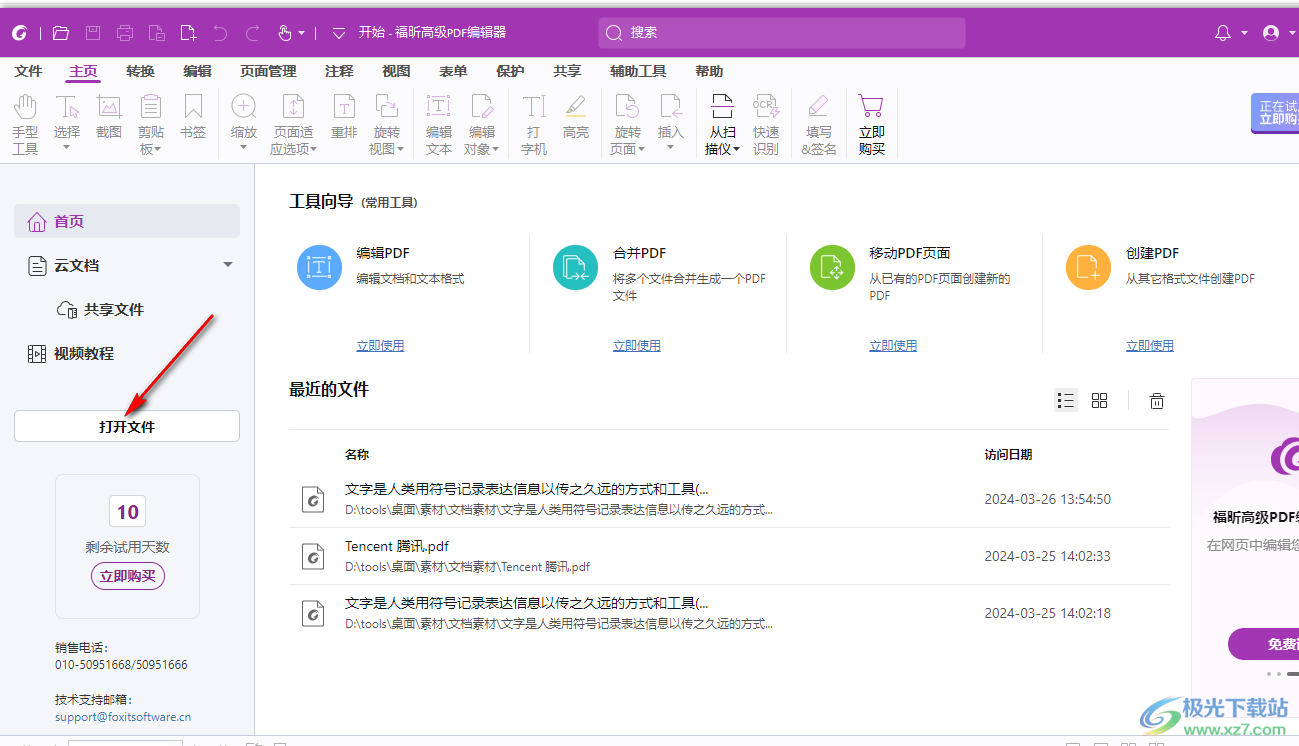The image size is (1299, 746).
Task: Click the blue 编辑PDF wizard icon
Action: [320, 267]
